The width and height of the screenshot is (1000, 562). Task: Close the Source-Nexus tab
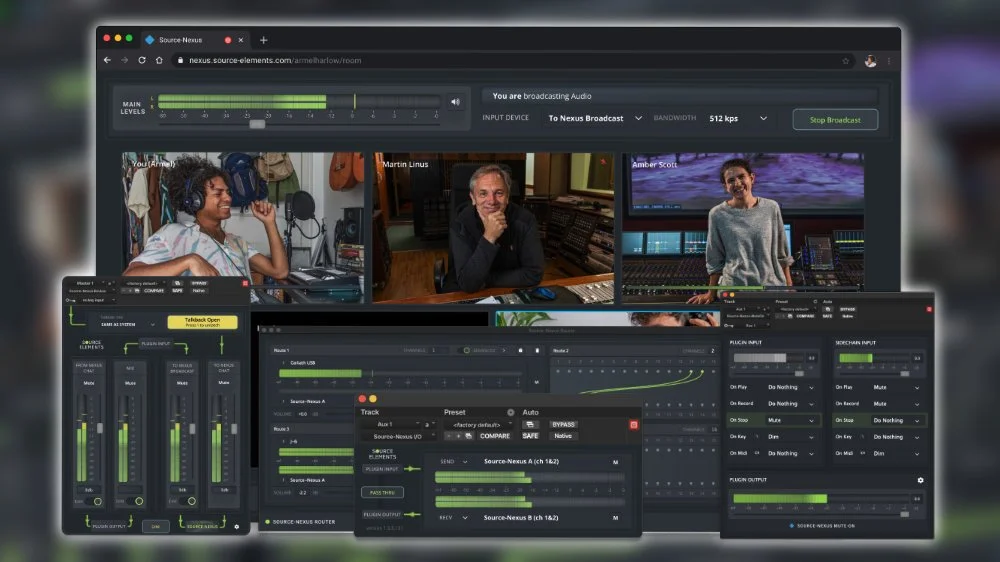pyautogui.click(x=240, y=40)
